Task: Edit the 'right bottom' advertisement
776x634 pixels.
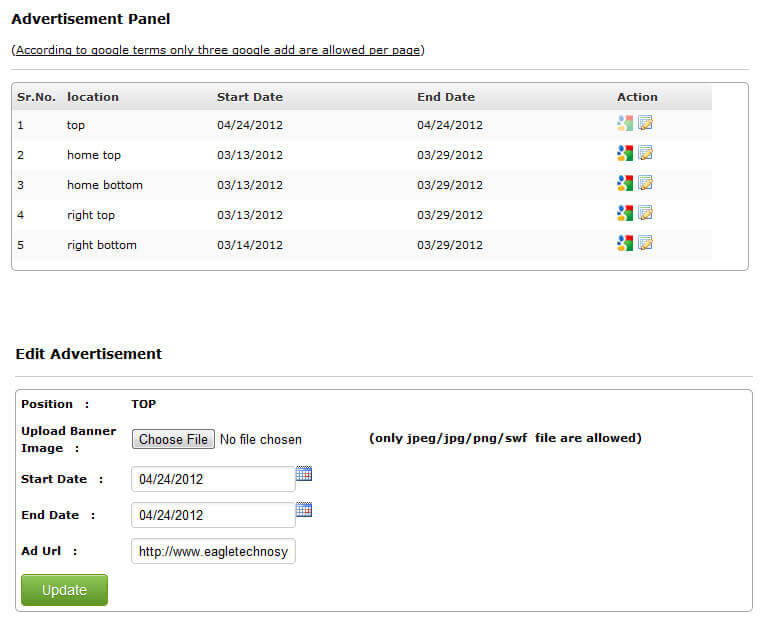Action: coord(645,243)
